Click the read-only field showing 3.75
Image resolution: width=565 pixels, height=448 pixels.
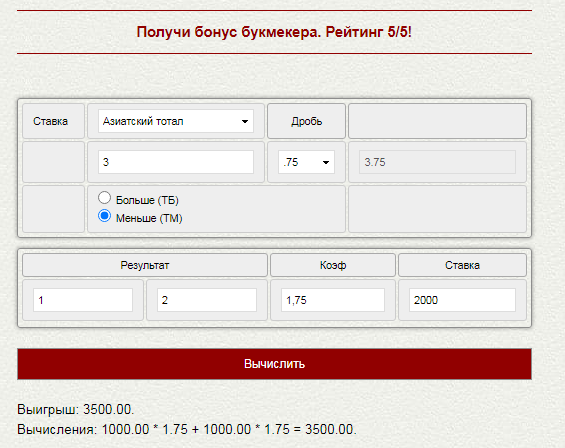(x=437, y=162)
